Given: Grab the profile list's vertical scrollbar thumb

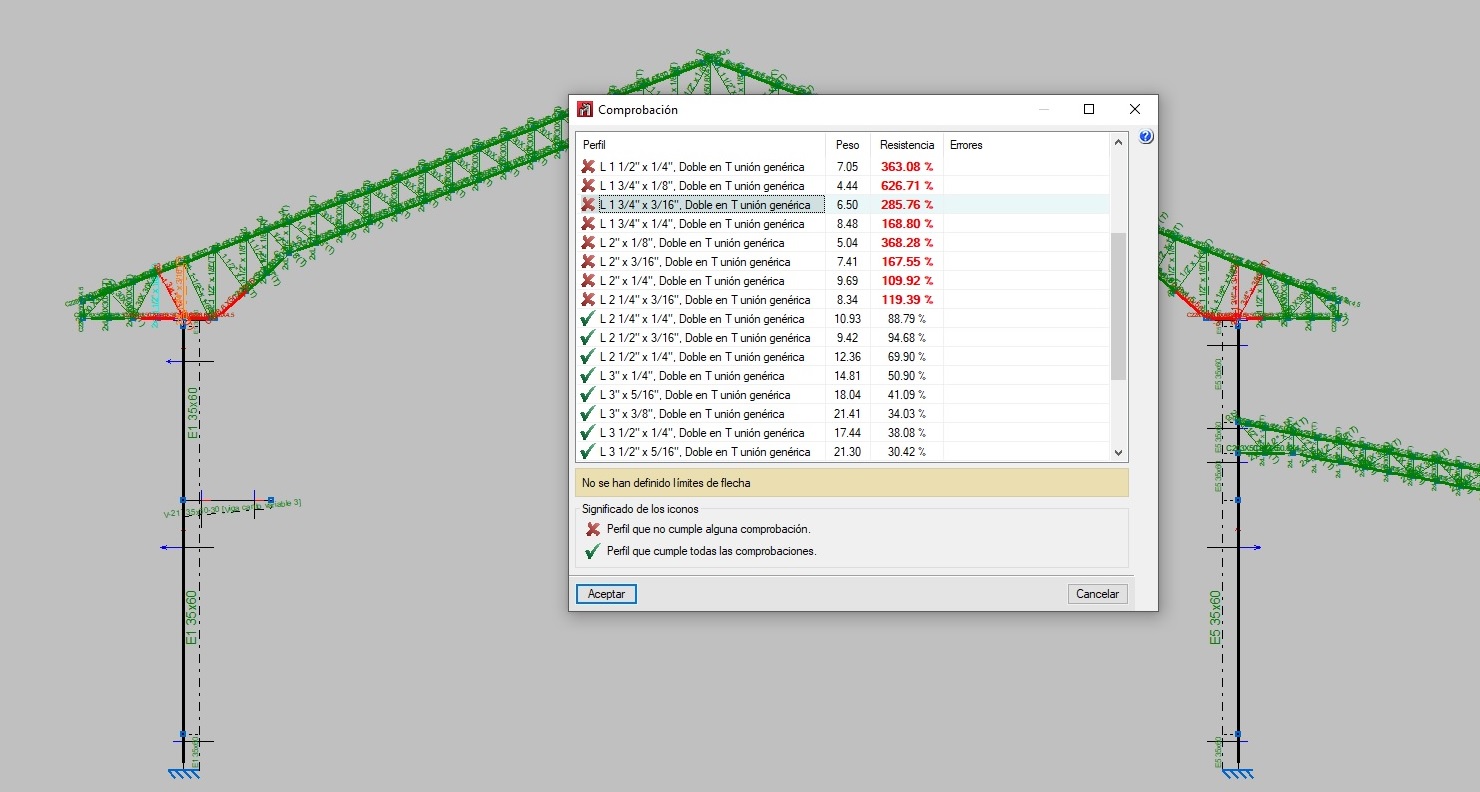Looking at the screenshot, I should (1119, 306).
